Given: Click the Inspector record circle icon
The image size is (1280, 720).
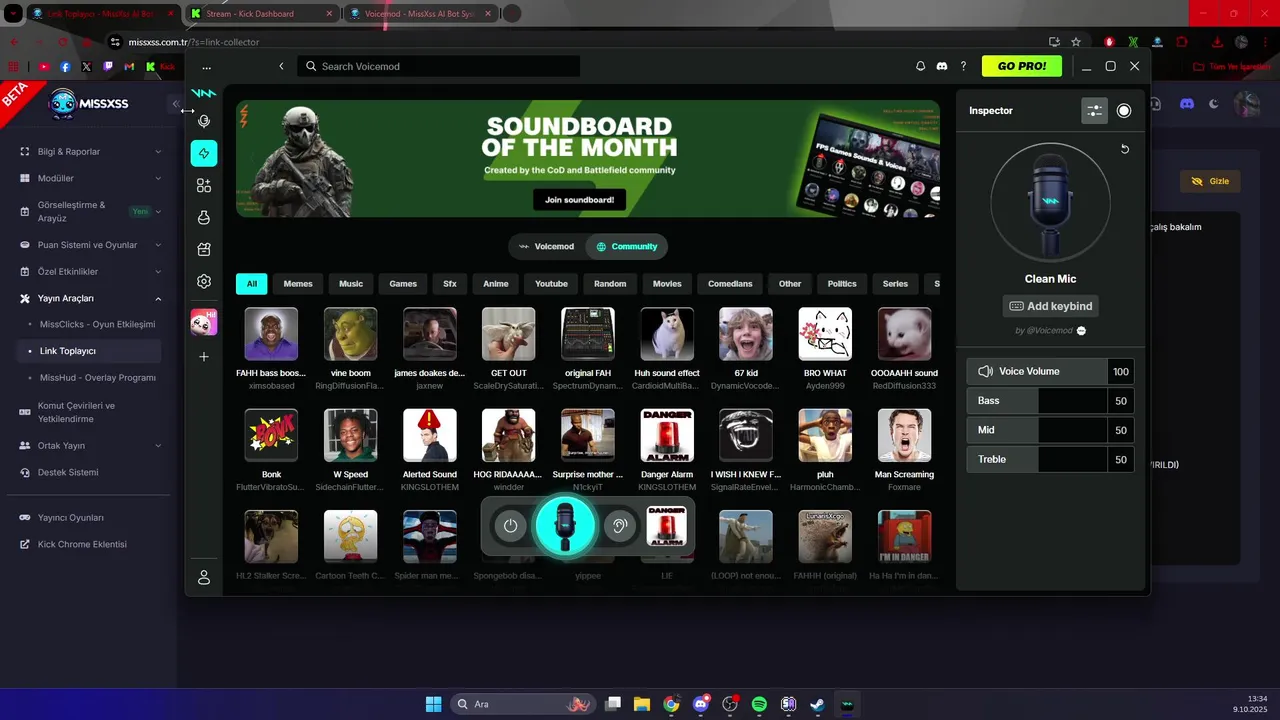Looking at the screenshot, I should tap(1124, 110).
